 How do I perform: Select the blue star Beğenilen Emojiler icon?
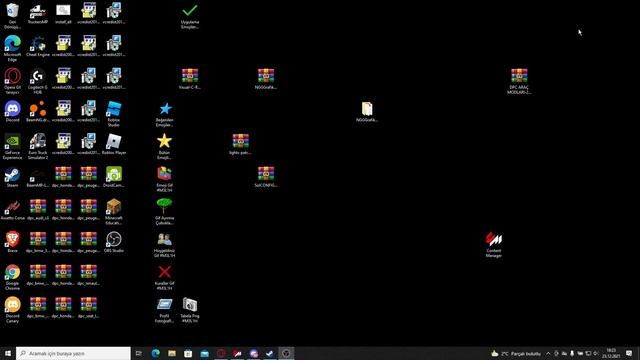164,113
